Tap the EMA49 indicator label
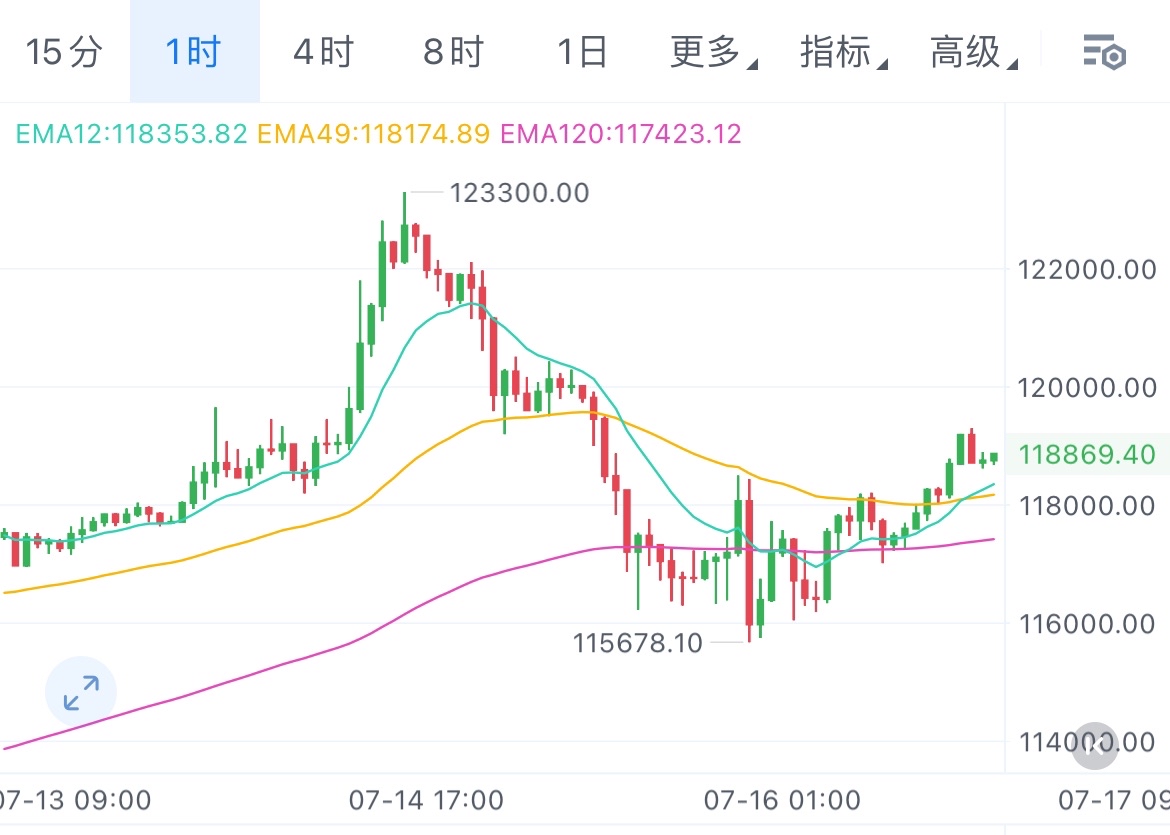 (x=373, y=133)
